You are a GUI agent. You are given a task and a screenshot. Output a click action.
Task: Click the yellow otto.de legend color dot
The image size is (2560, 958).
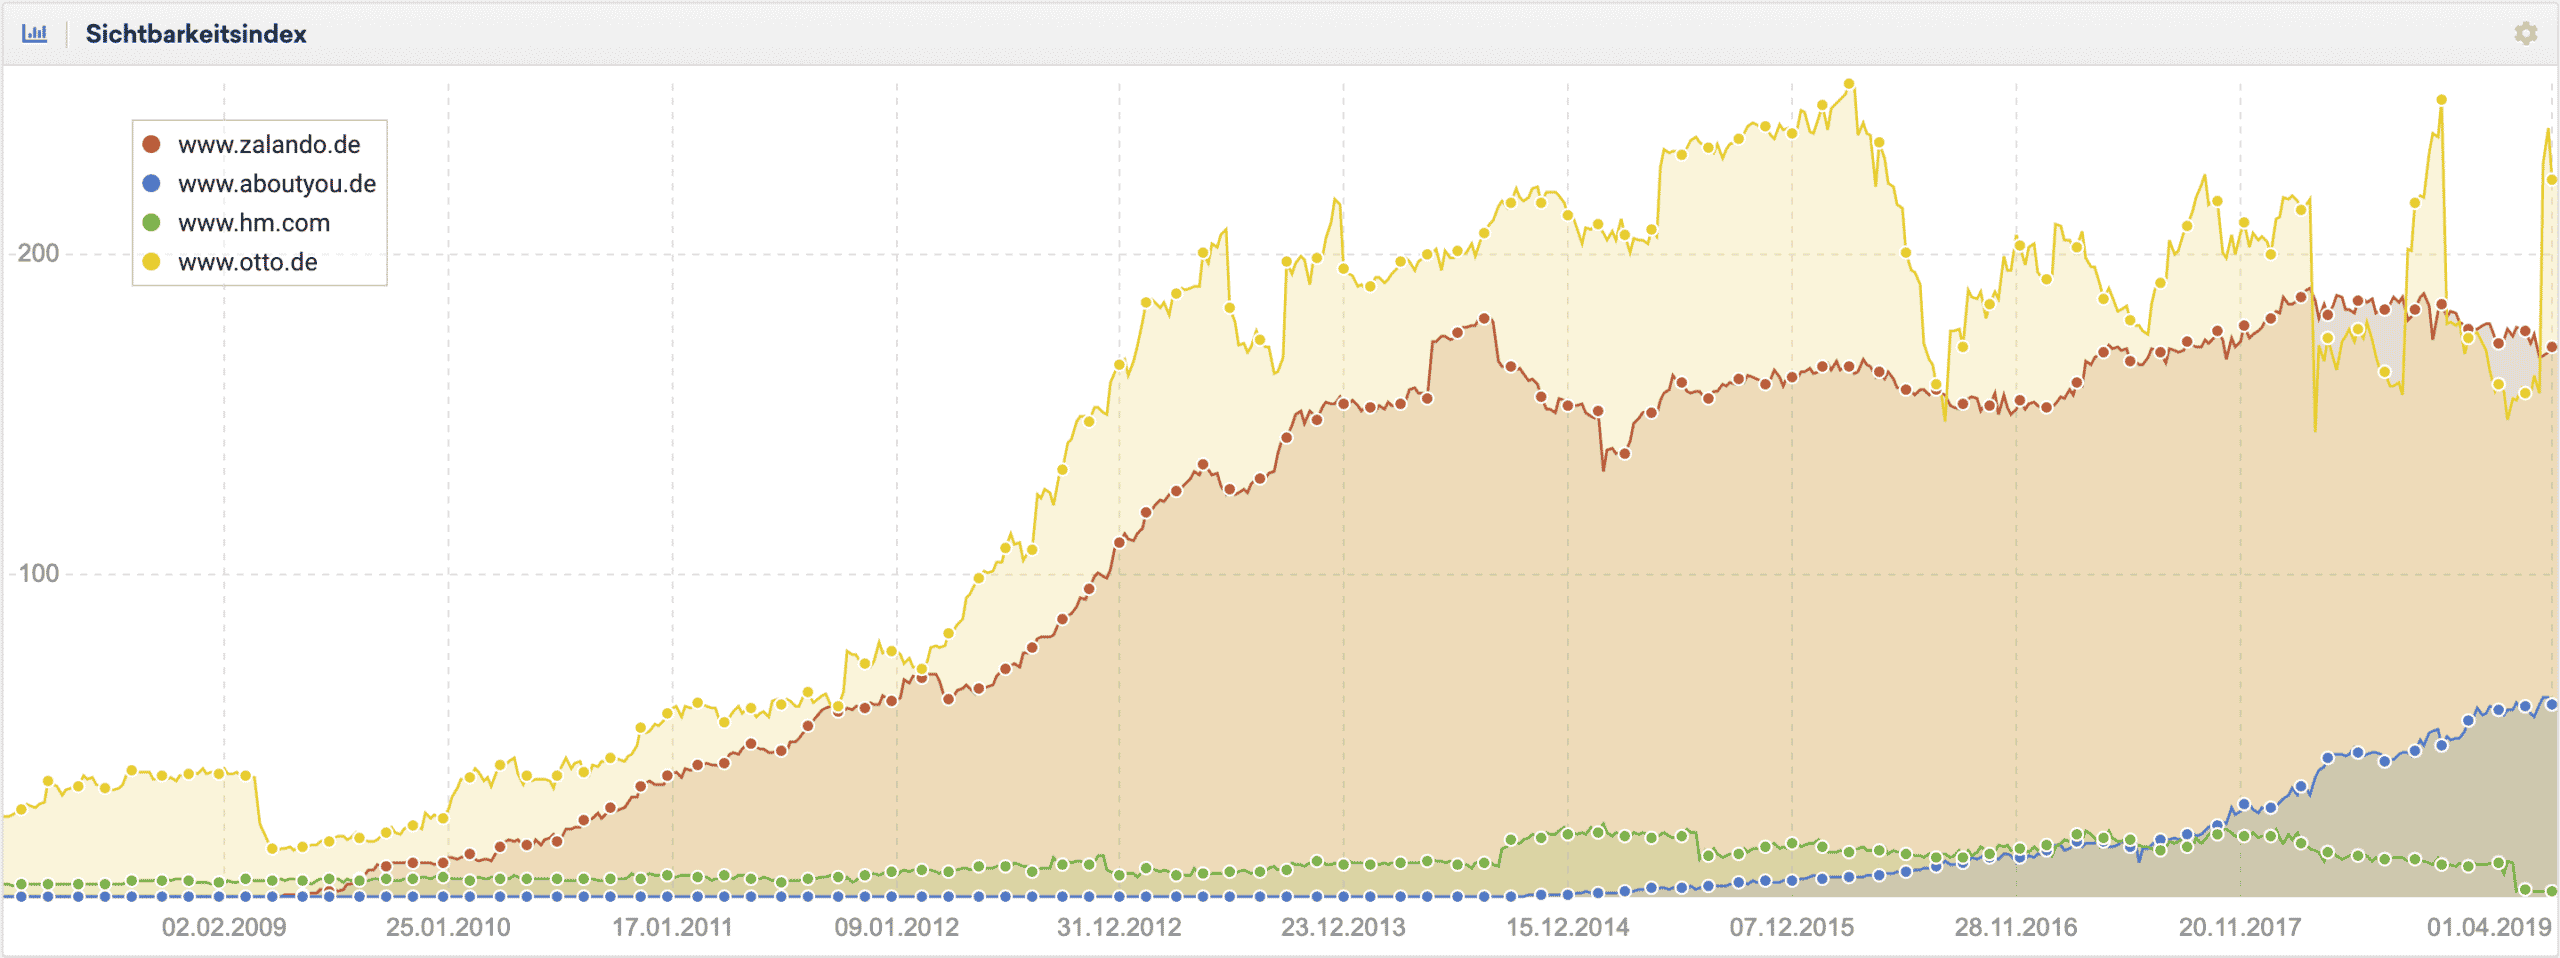(x=151, y=262)
